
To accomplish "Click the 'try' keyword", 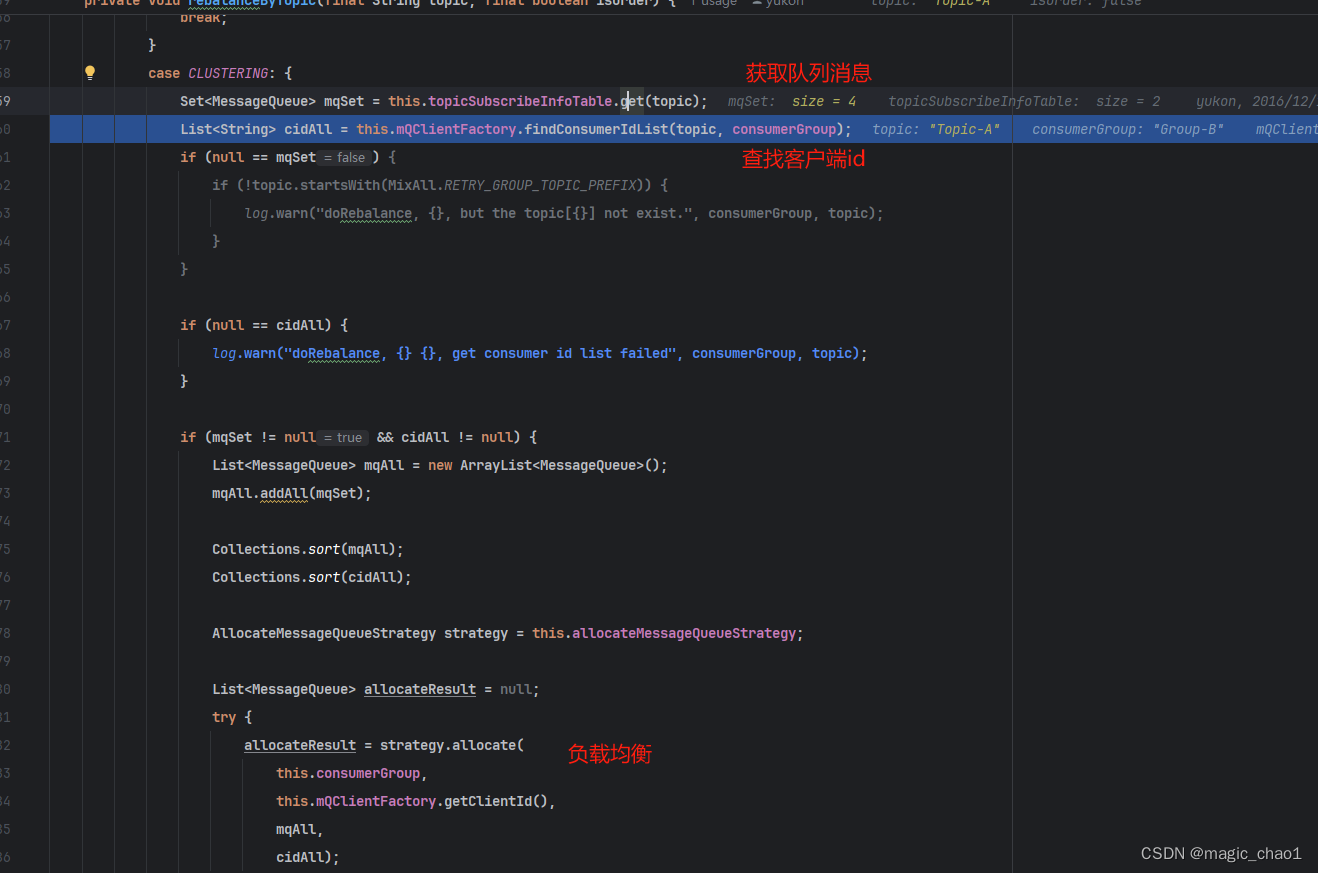I will click(224, 717).
